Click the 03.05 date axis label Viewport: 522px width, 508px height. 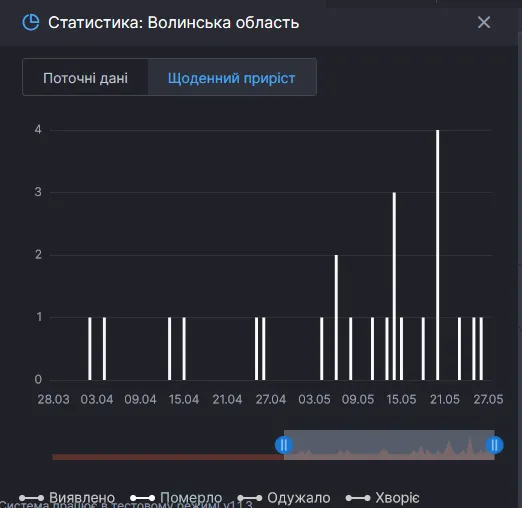(x=314, y=399)
